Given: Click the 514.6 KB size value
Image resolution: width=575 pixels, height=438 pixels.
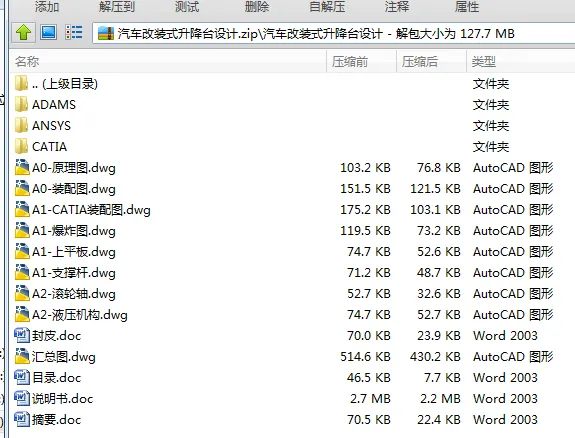Looking at the screenshot, I should pos(365,356).
